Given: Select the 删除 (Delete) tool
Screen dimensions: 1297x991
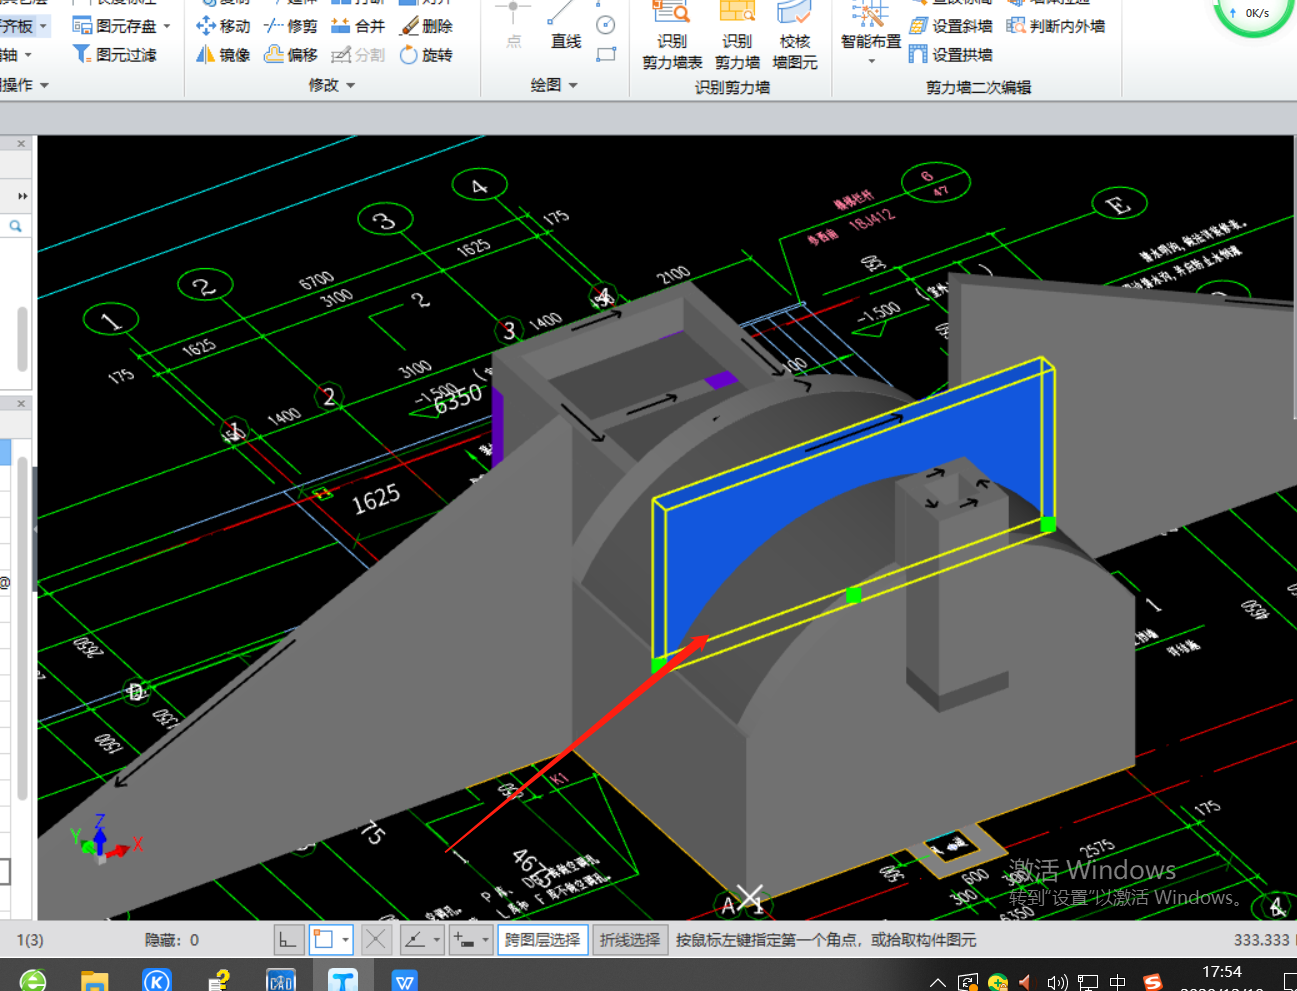Looking at the screenshot, I should (426, 26).
